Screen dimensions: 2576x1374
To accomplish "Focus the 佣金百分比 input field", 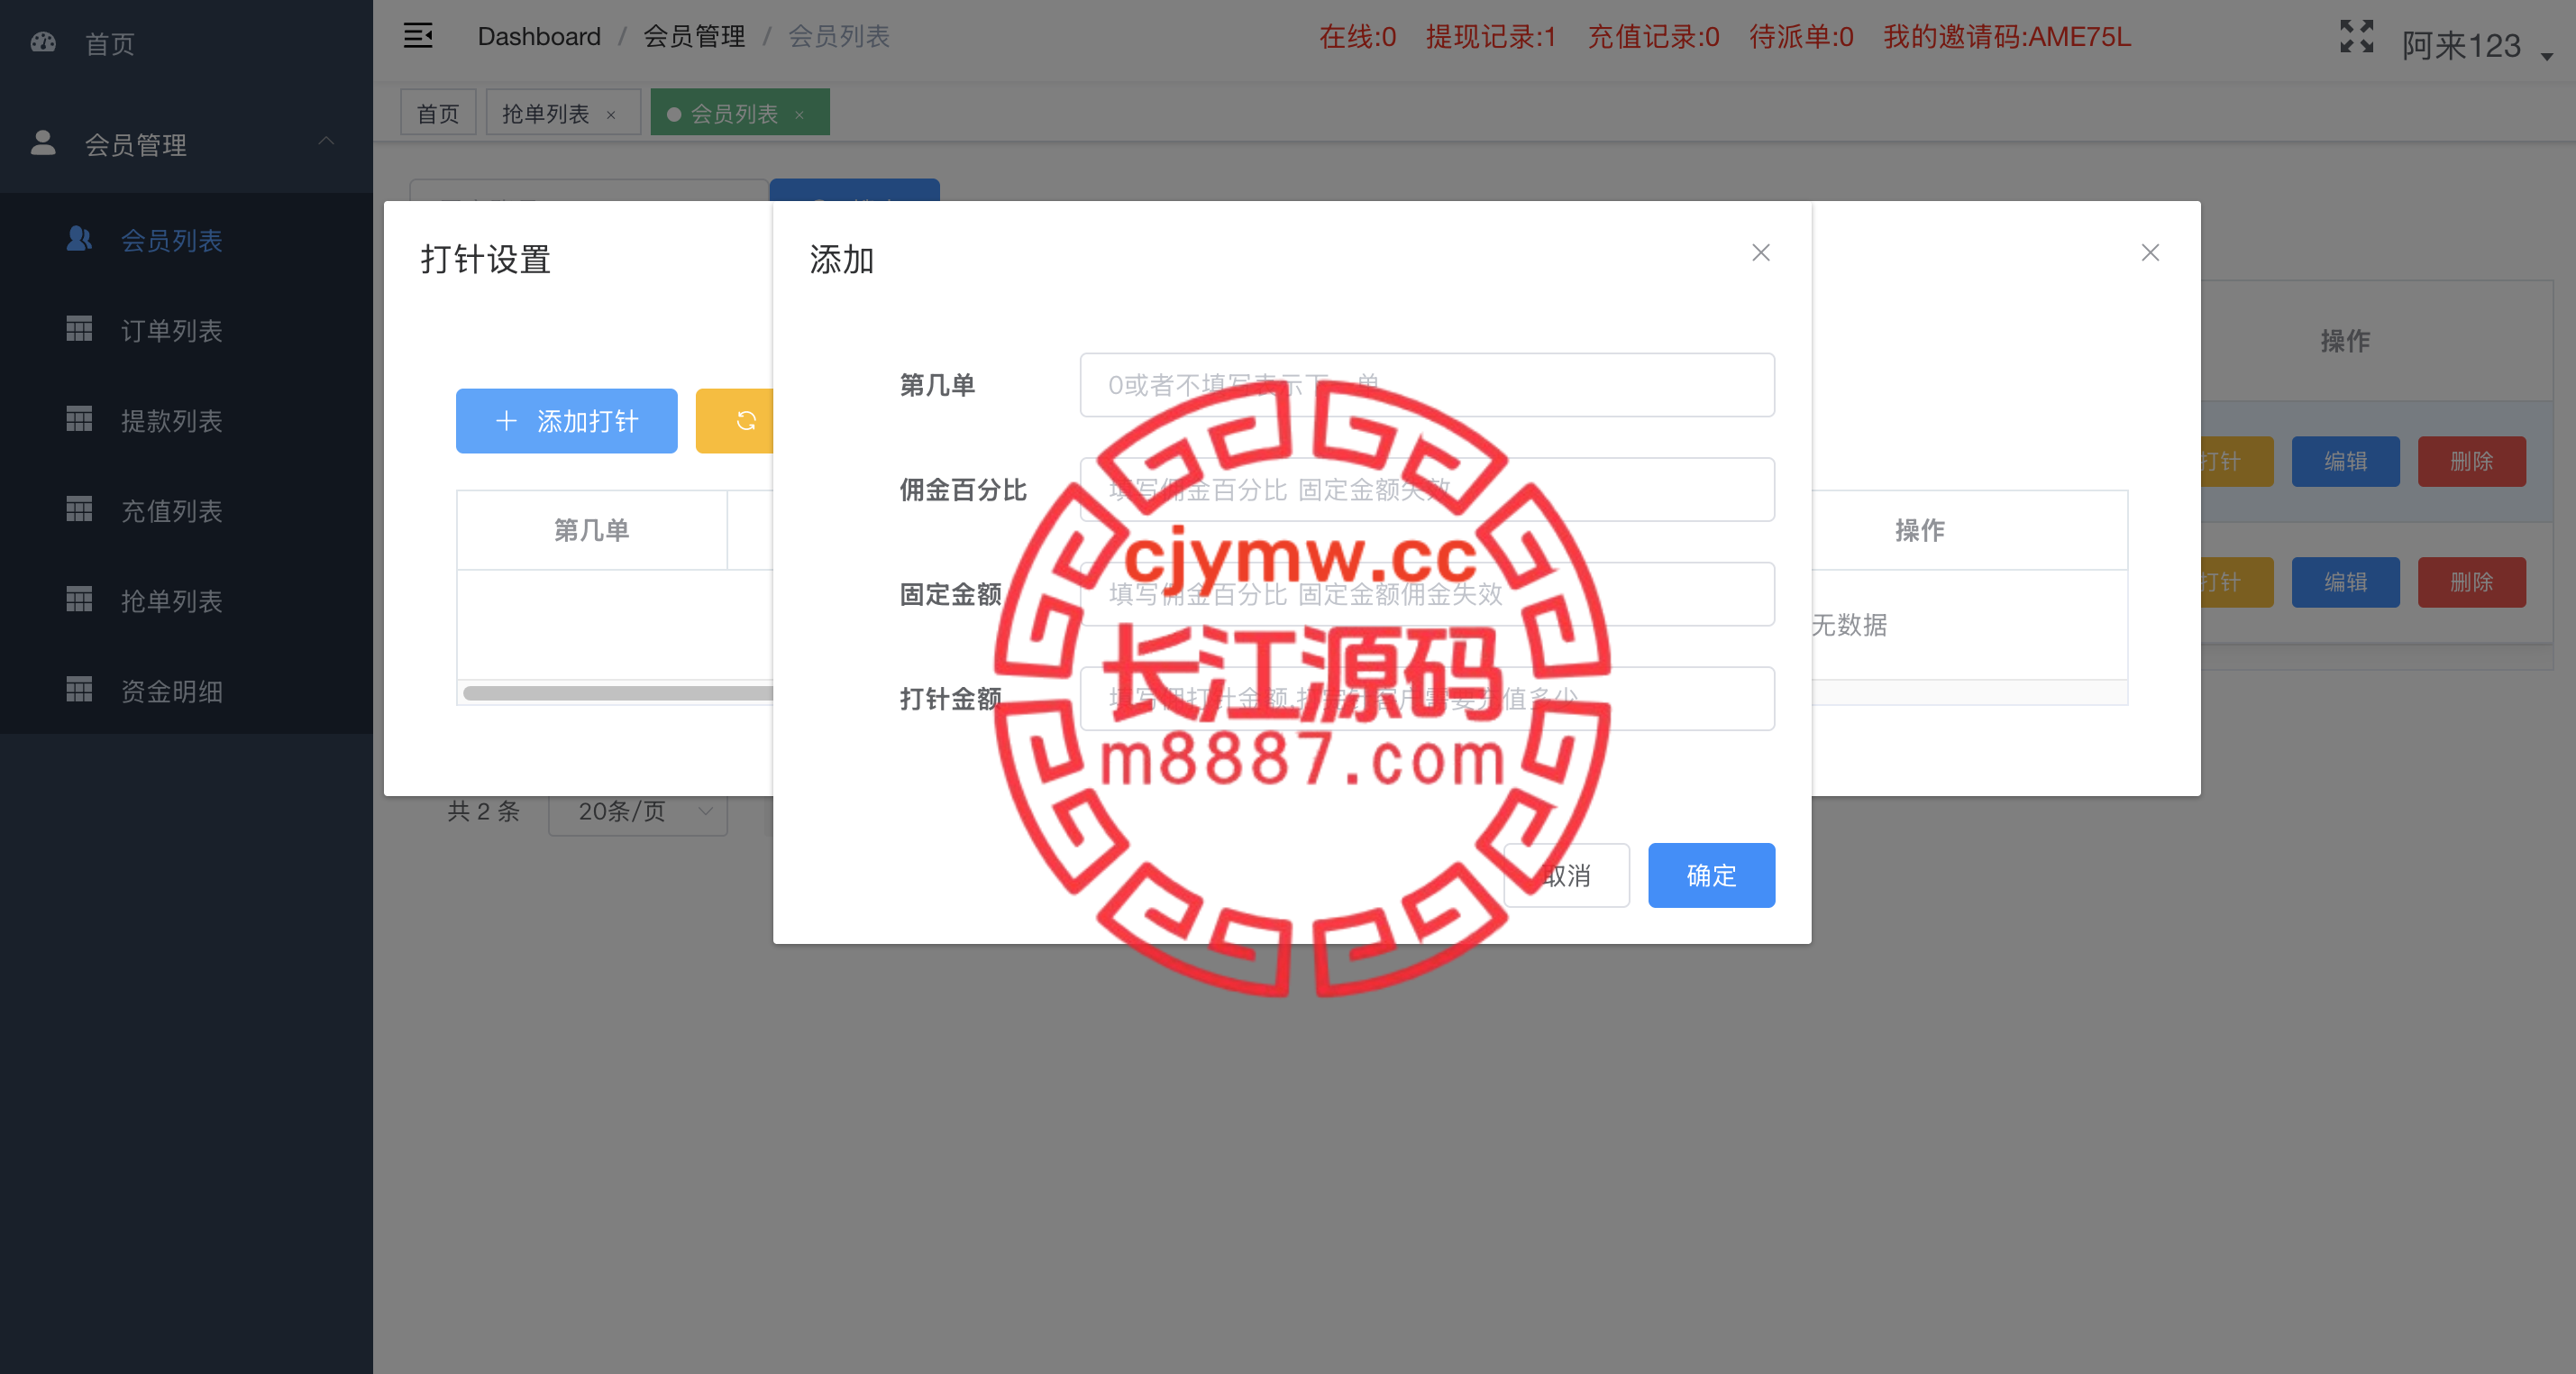I will [x=1427, y=489].
